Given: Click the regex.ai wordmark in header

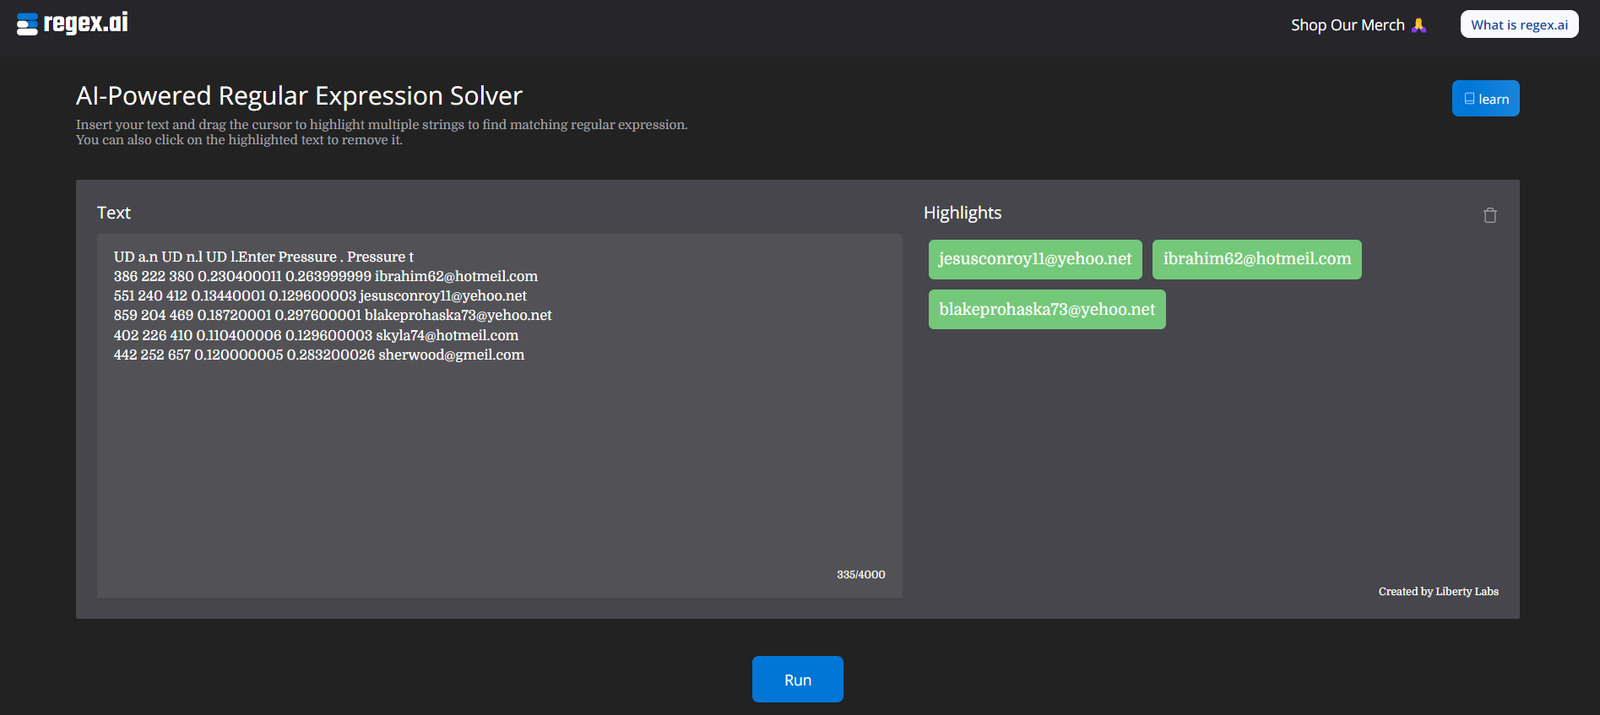Looking at the screenshot, I should pyautogui.click(x=85, y=23).
